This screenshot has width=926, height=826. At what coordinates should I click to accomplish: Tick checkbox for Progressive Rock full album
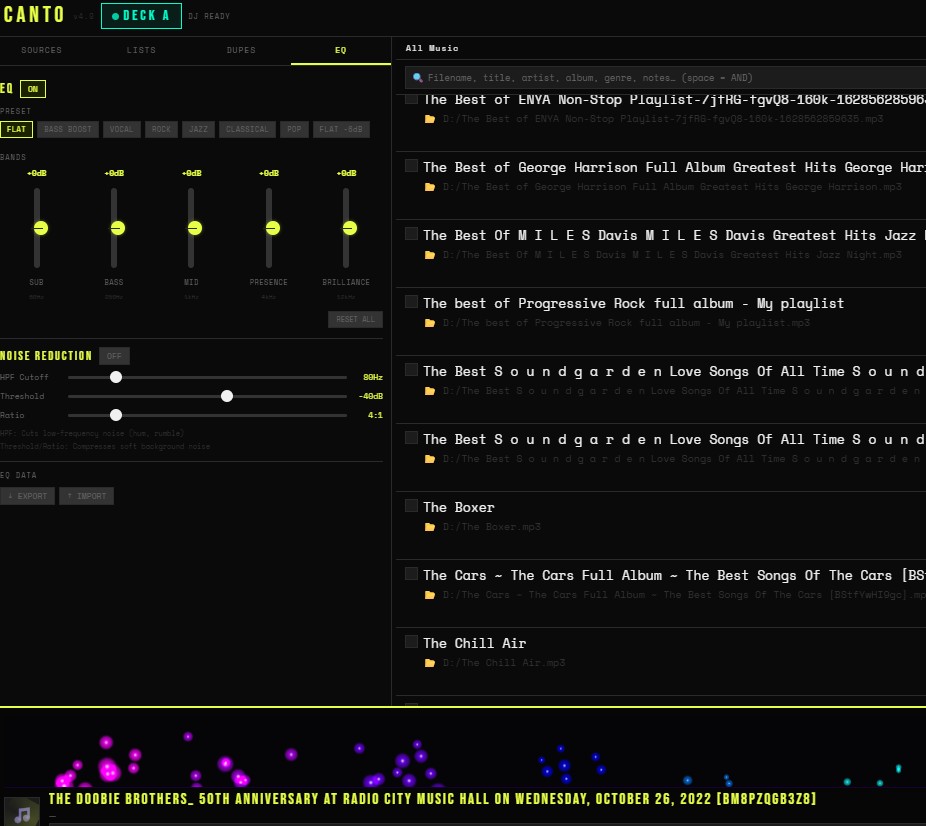[412, 302]
